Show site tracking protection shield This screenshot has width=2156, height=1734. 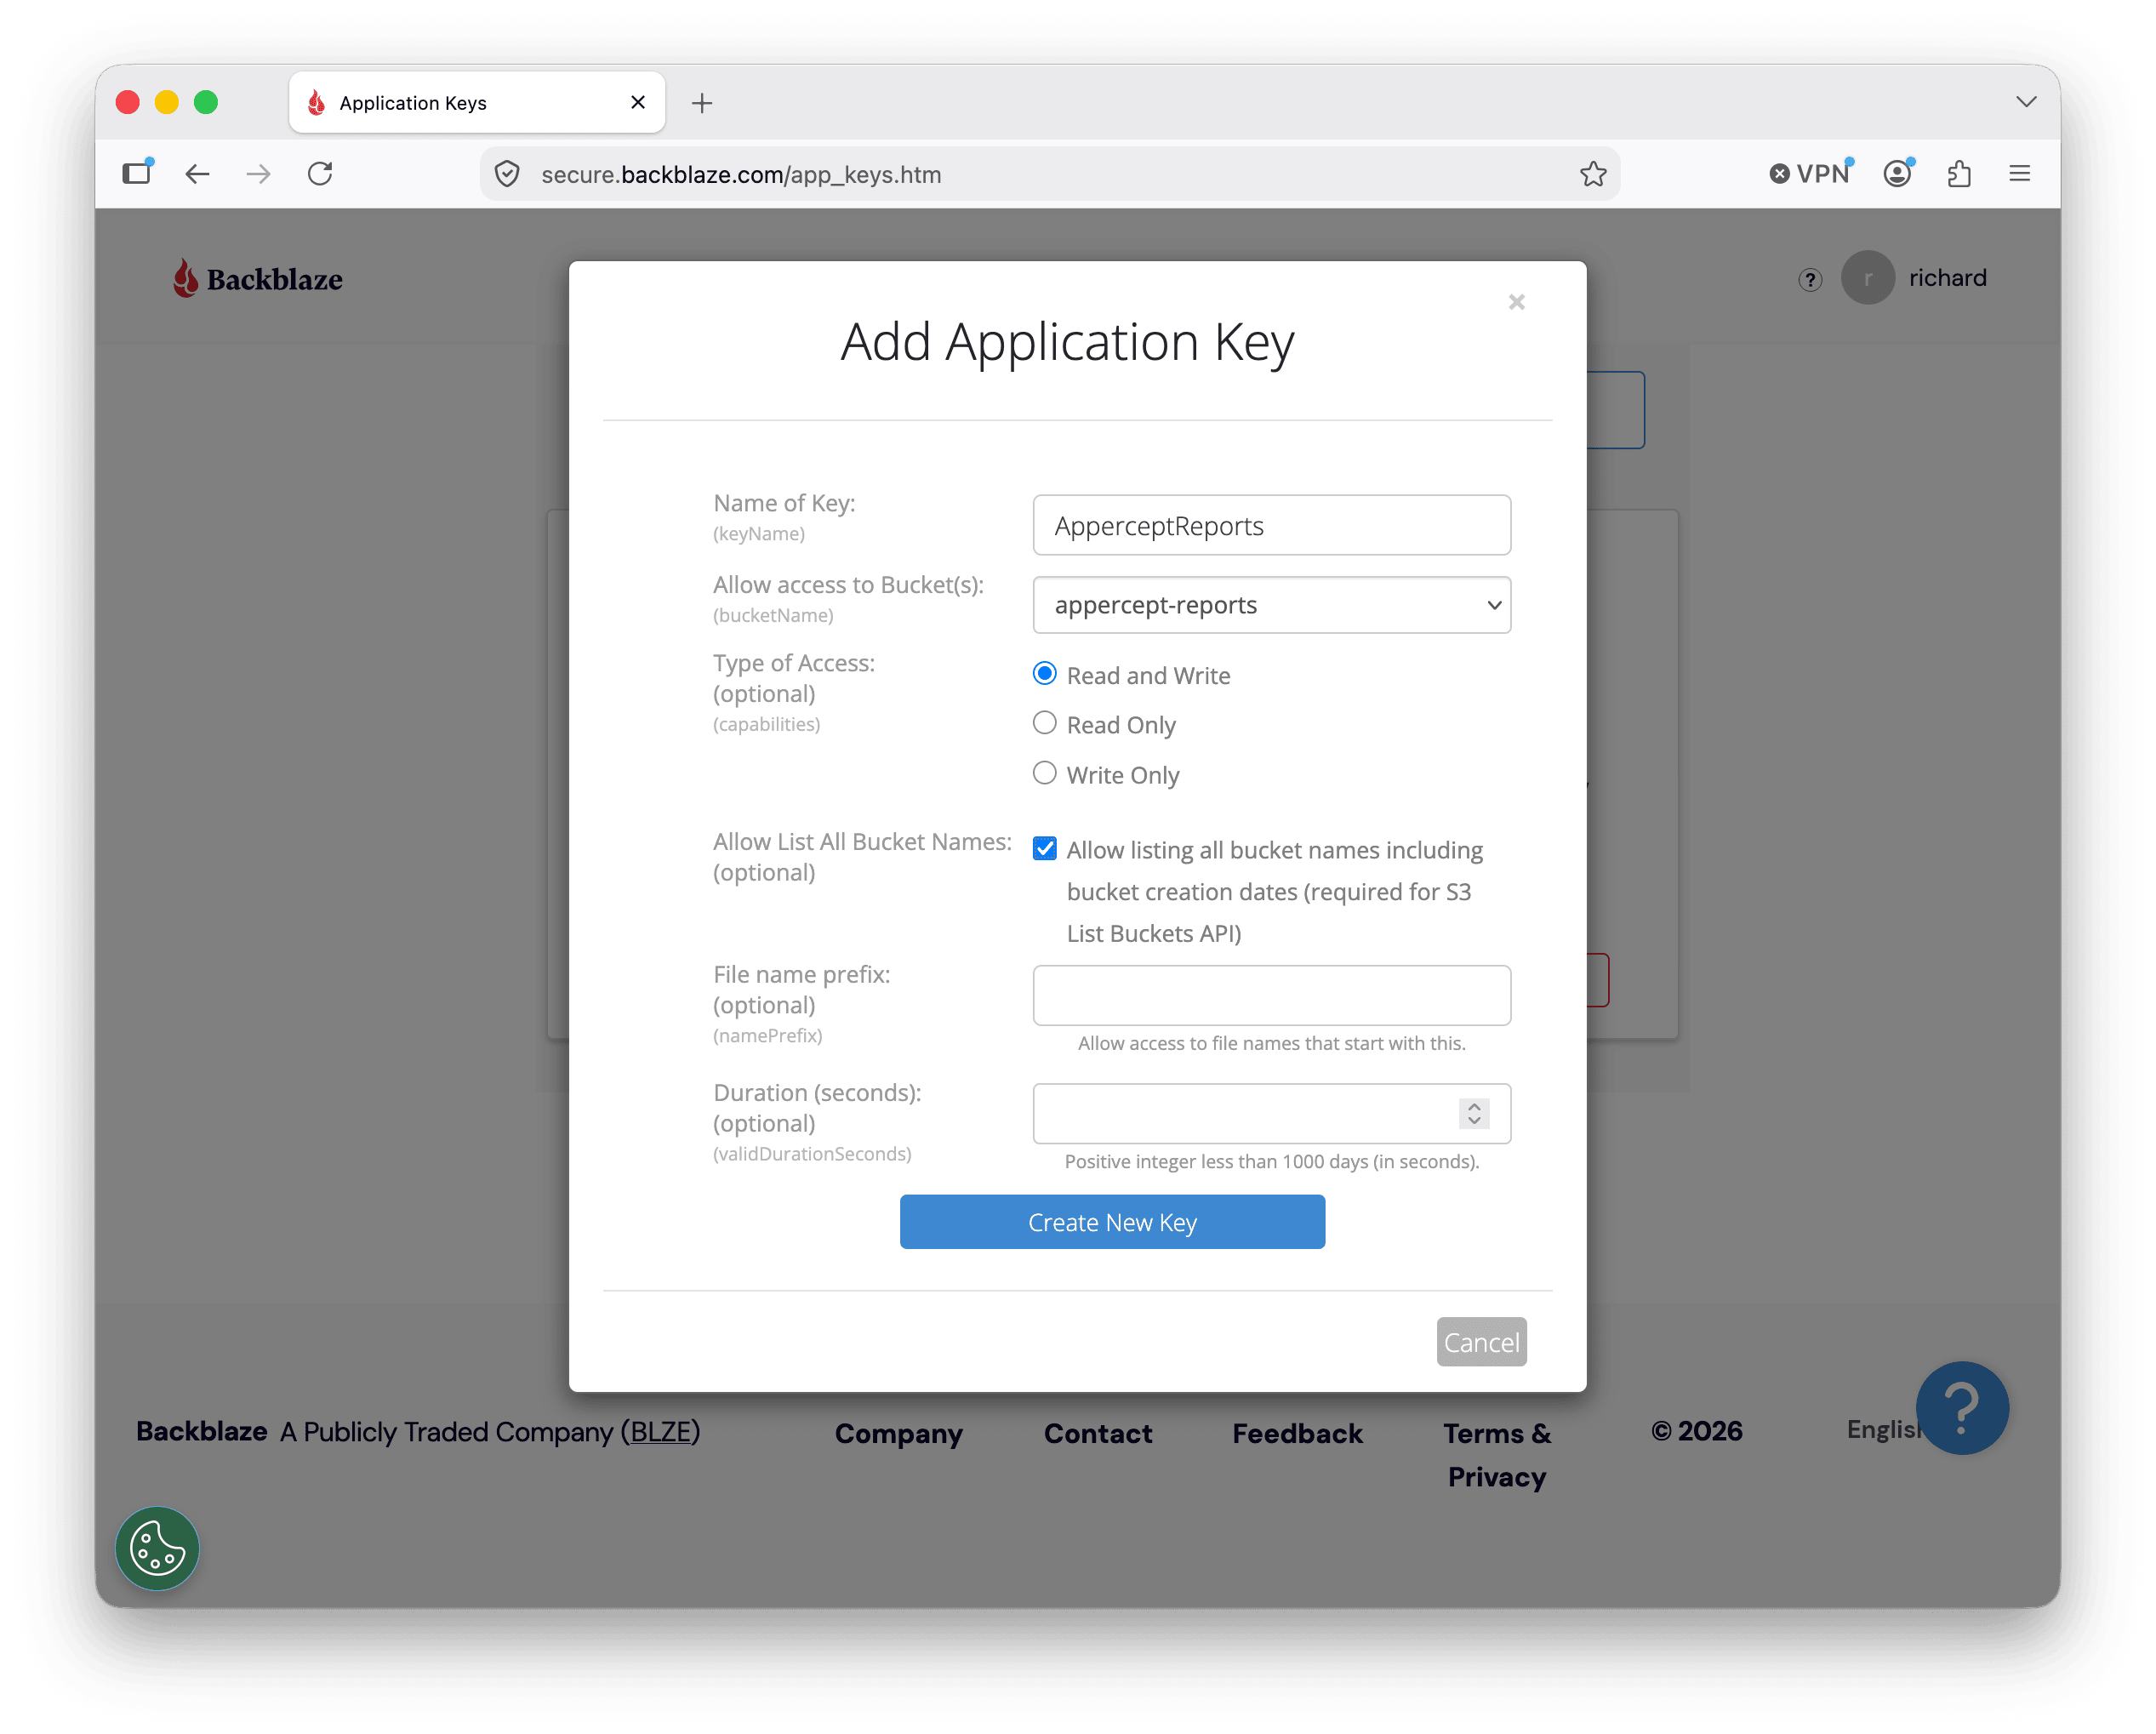point(507,174)
